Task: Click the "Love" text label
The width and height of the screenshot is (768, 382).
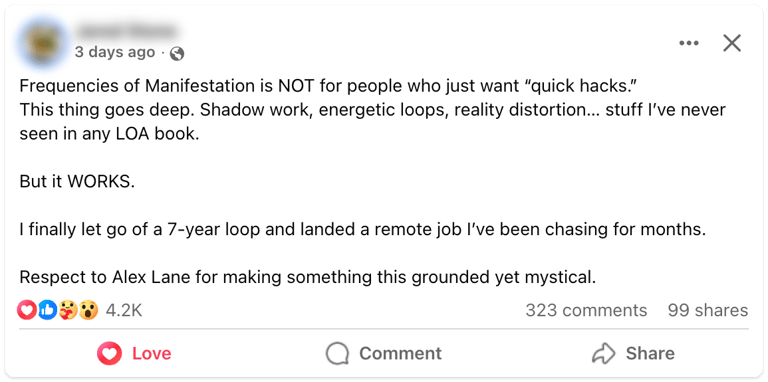Action: (152, 353)
